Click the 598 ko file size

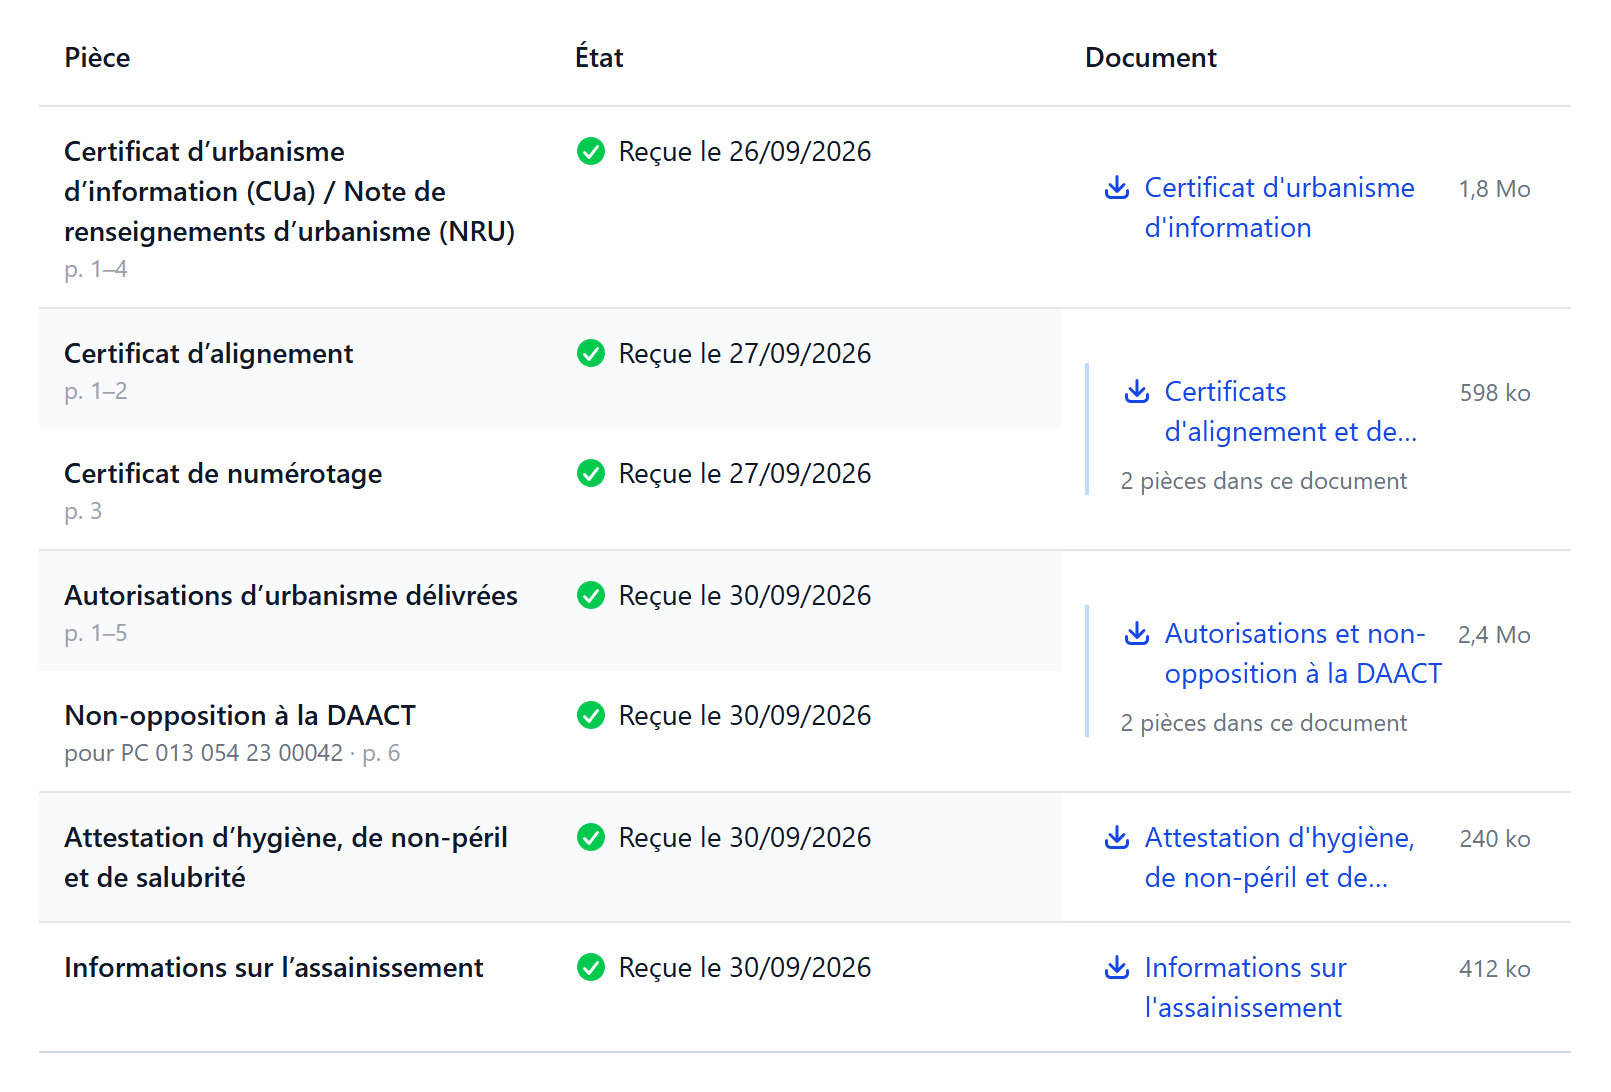(x=1495, y=393)
